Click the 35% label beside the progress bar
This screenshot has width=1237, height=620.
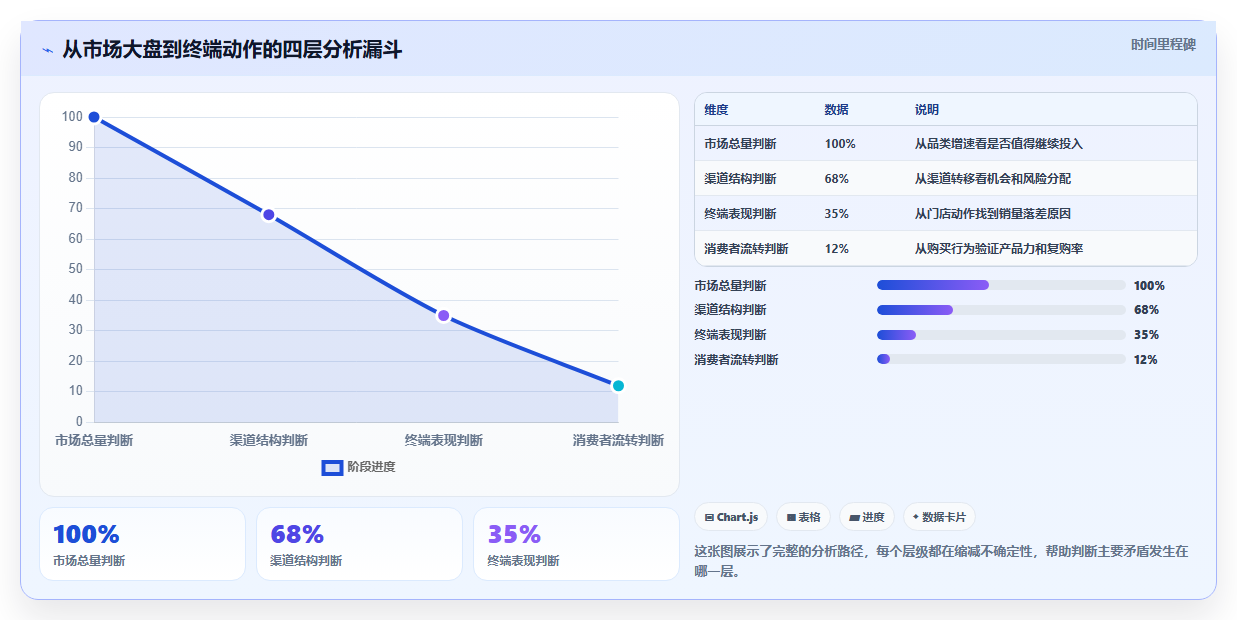(x=1146, y=335)
